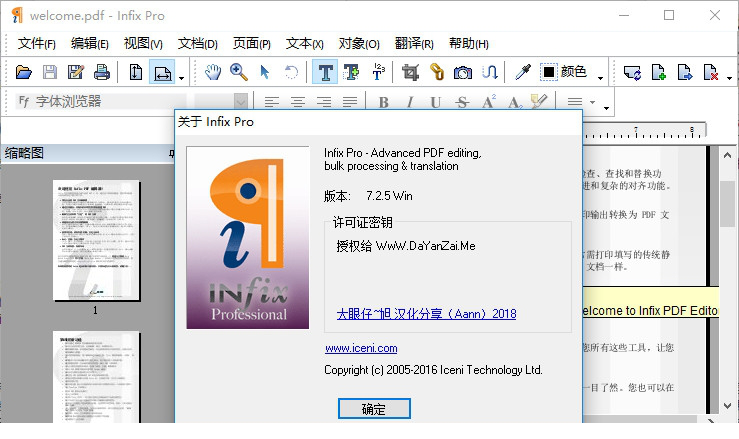Open the 文件(F) menu
This screenshot has width=739, height=439.
37,43
